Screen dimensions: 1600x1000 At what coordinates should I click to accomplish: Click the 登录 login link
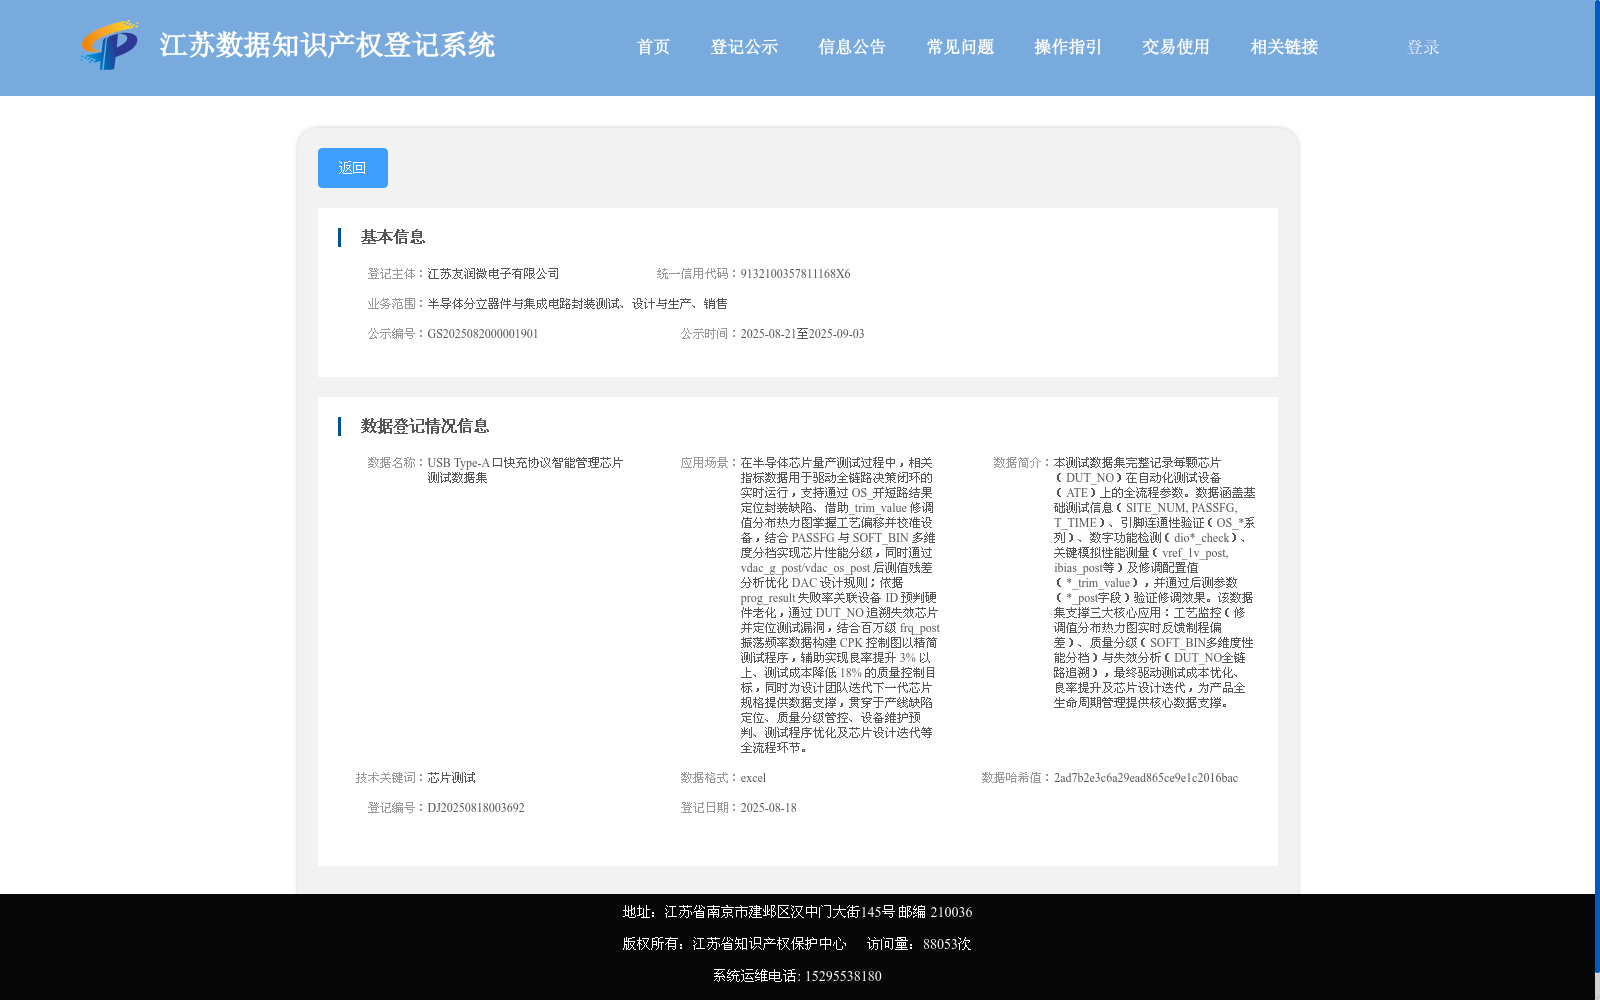pos(1423,47)
